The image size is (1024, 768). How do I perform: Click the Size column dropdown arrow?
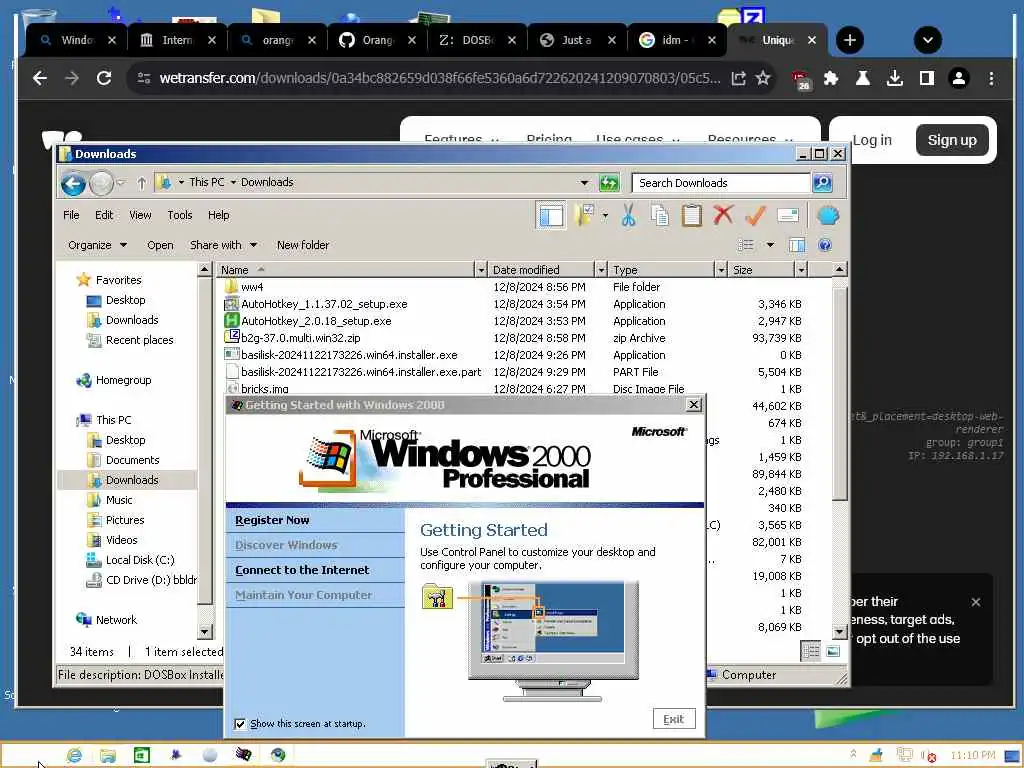click(x=801, y=270)
